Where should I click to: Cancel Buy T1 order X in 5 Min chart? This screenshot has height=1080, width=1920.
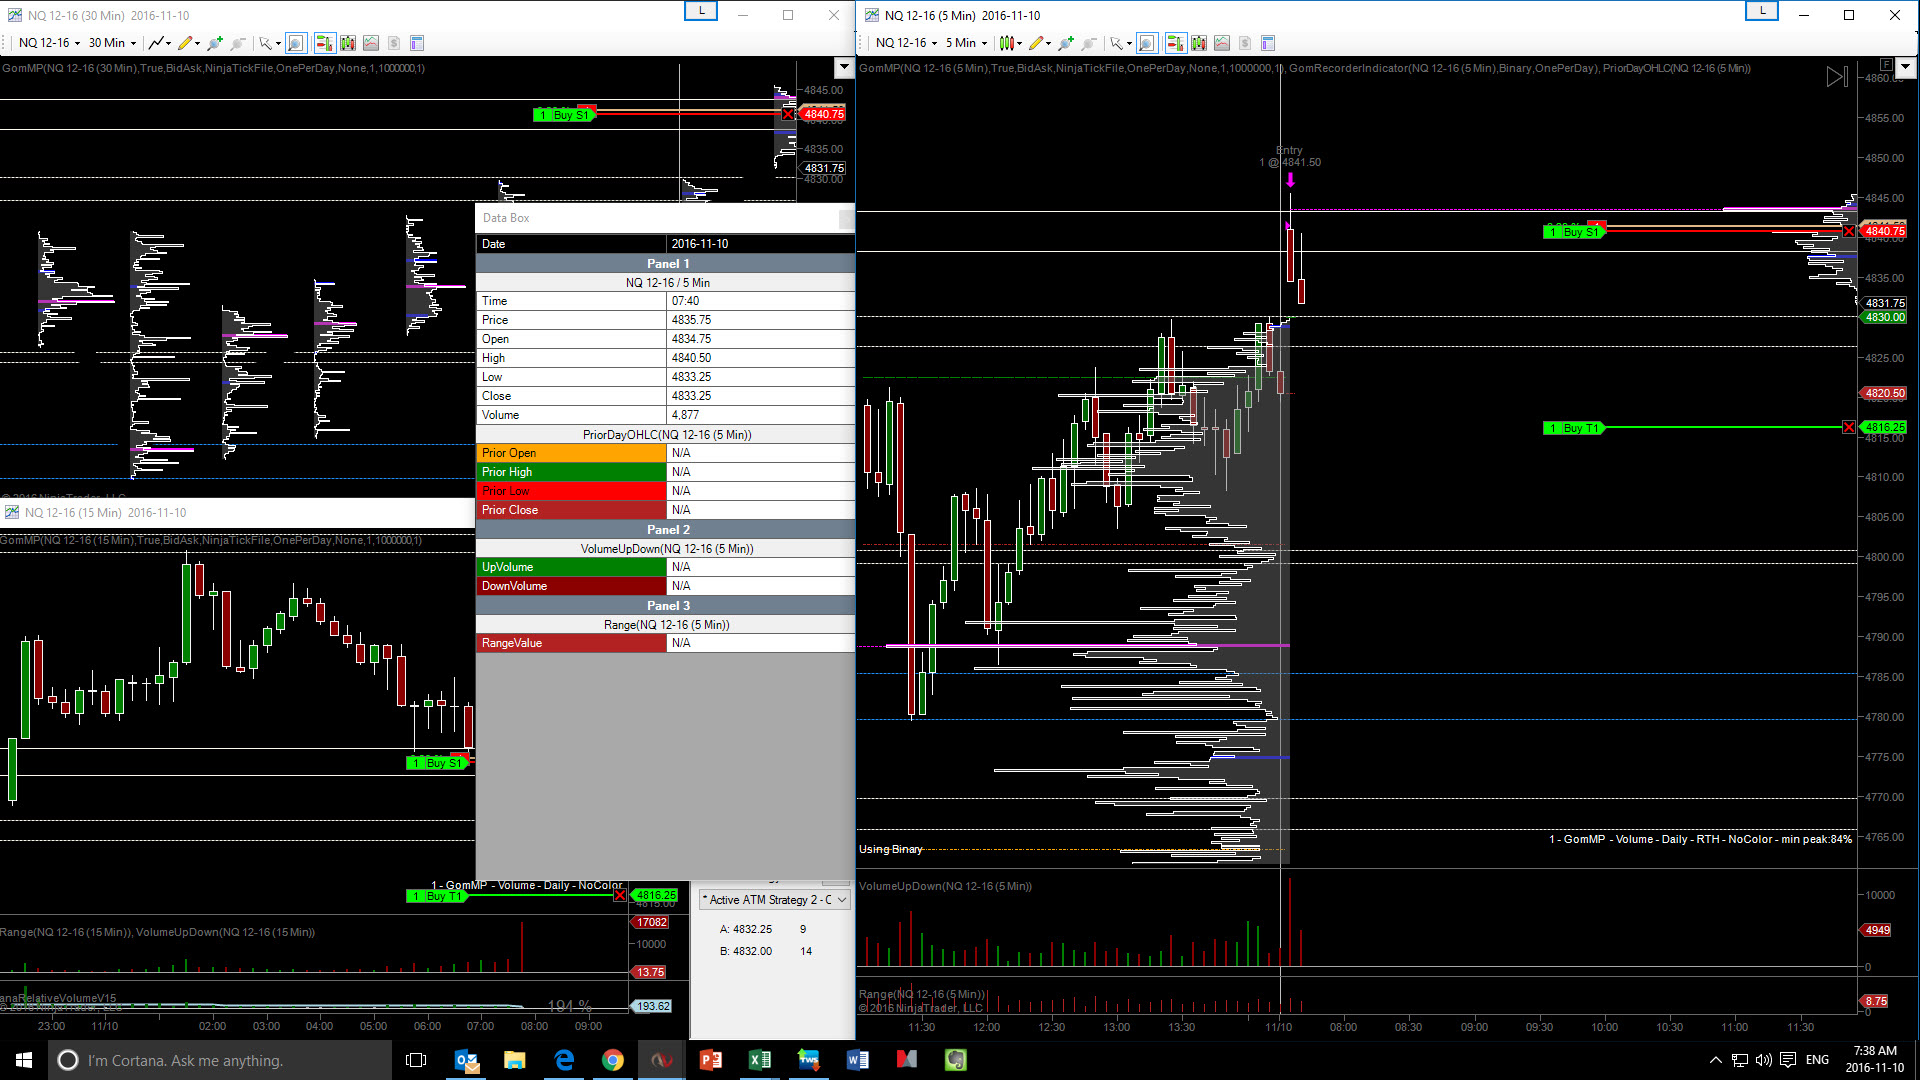[1849, 428]
